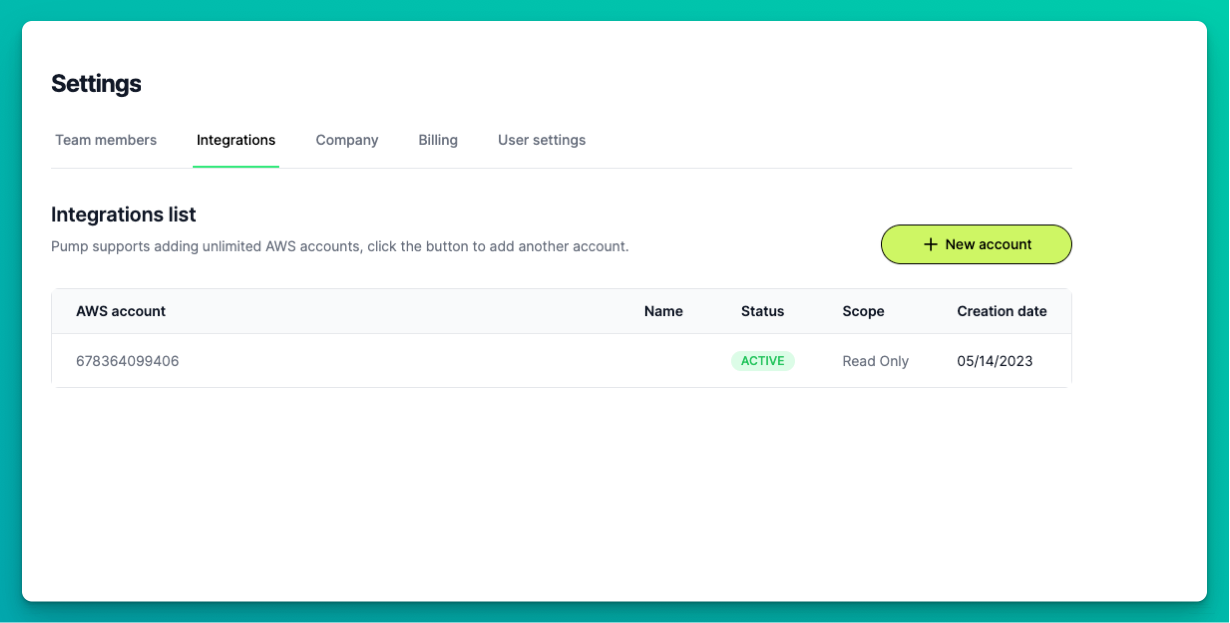Click the unlimited AWS accounts description text

[340, 246]
